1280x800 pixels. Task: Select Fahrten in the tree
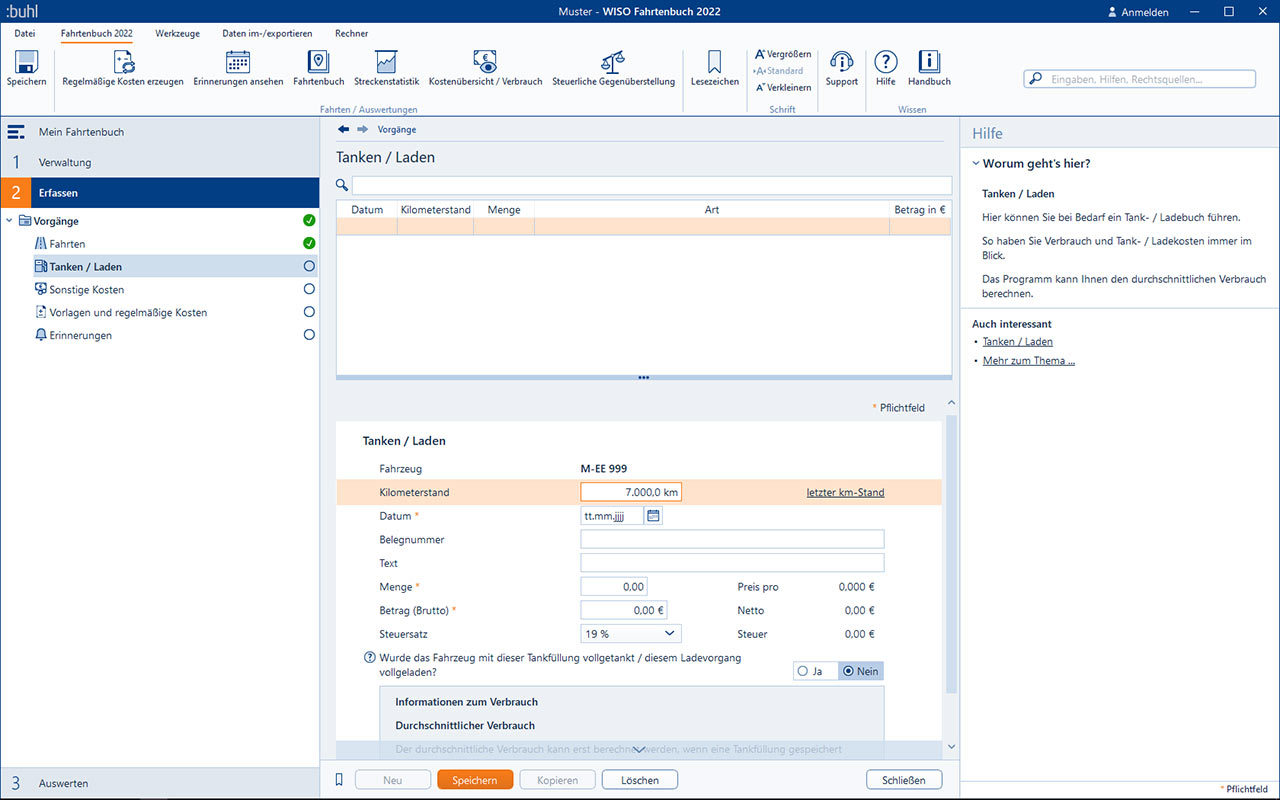67,244
